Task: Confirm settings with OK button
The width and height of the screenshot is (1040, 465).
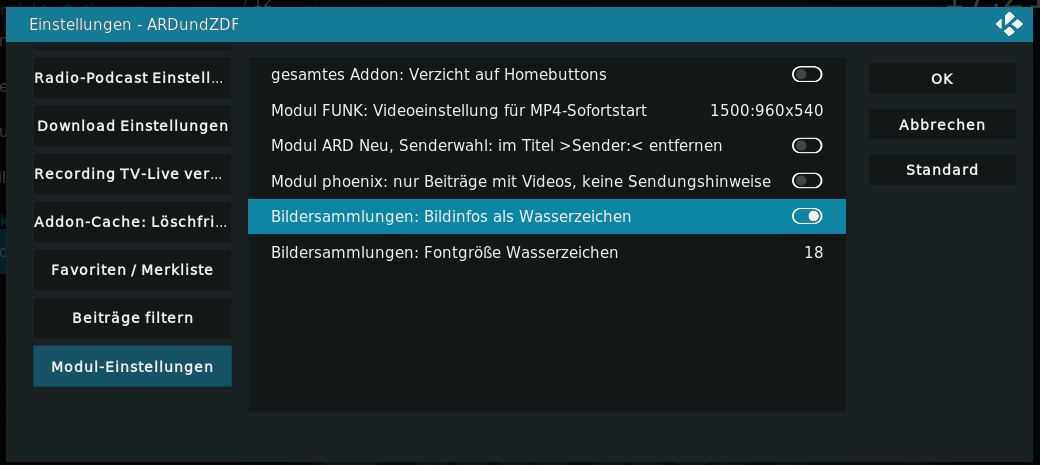Action: click(942, 78)
